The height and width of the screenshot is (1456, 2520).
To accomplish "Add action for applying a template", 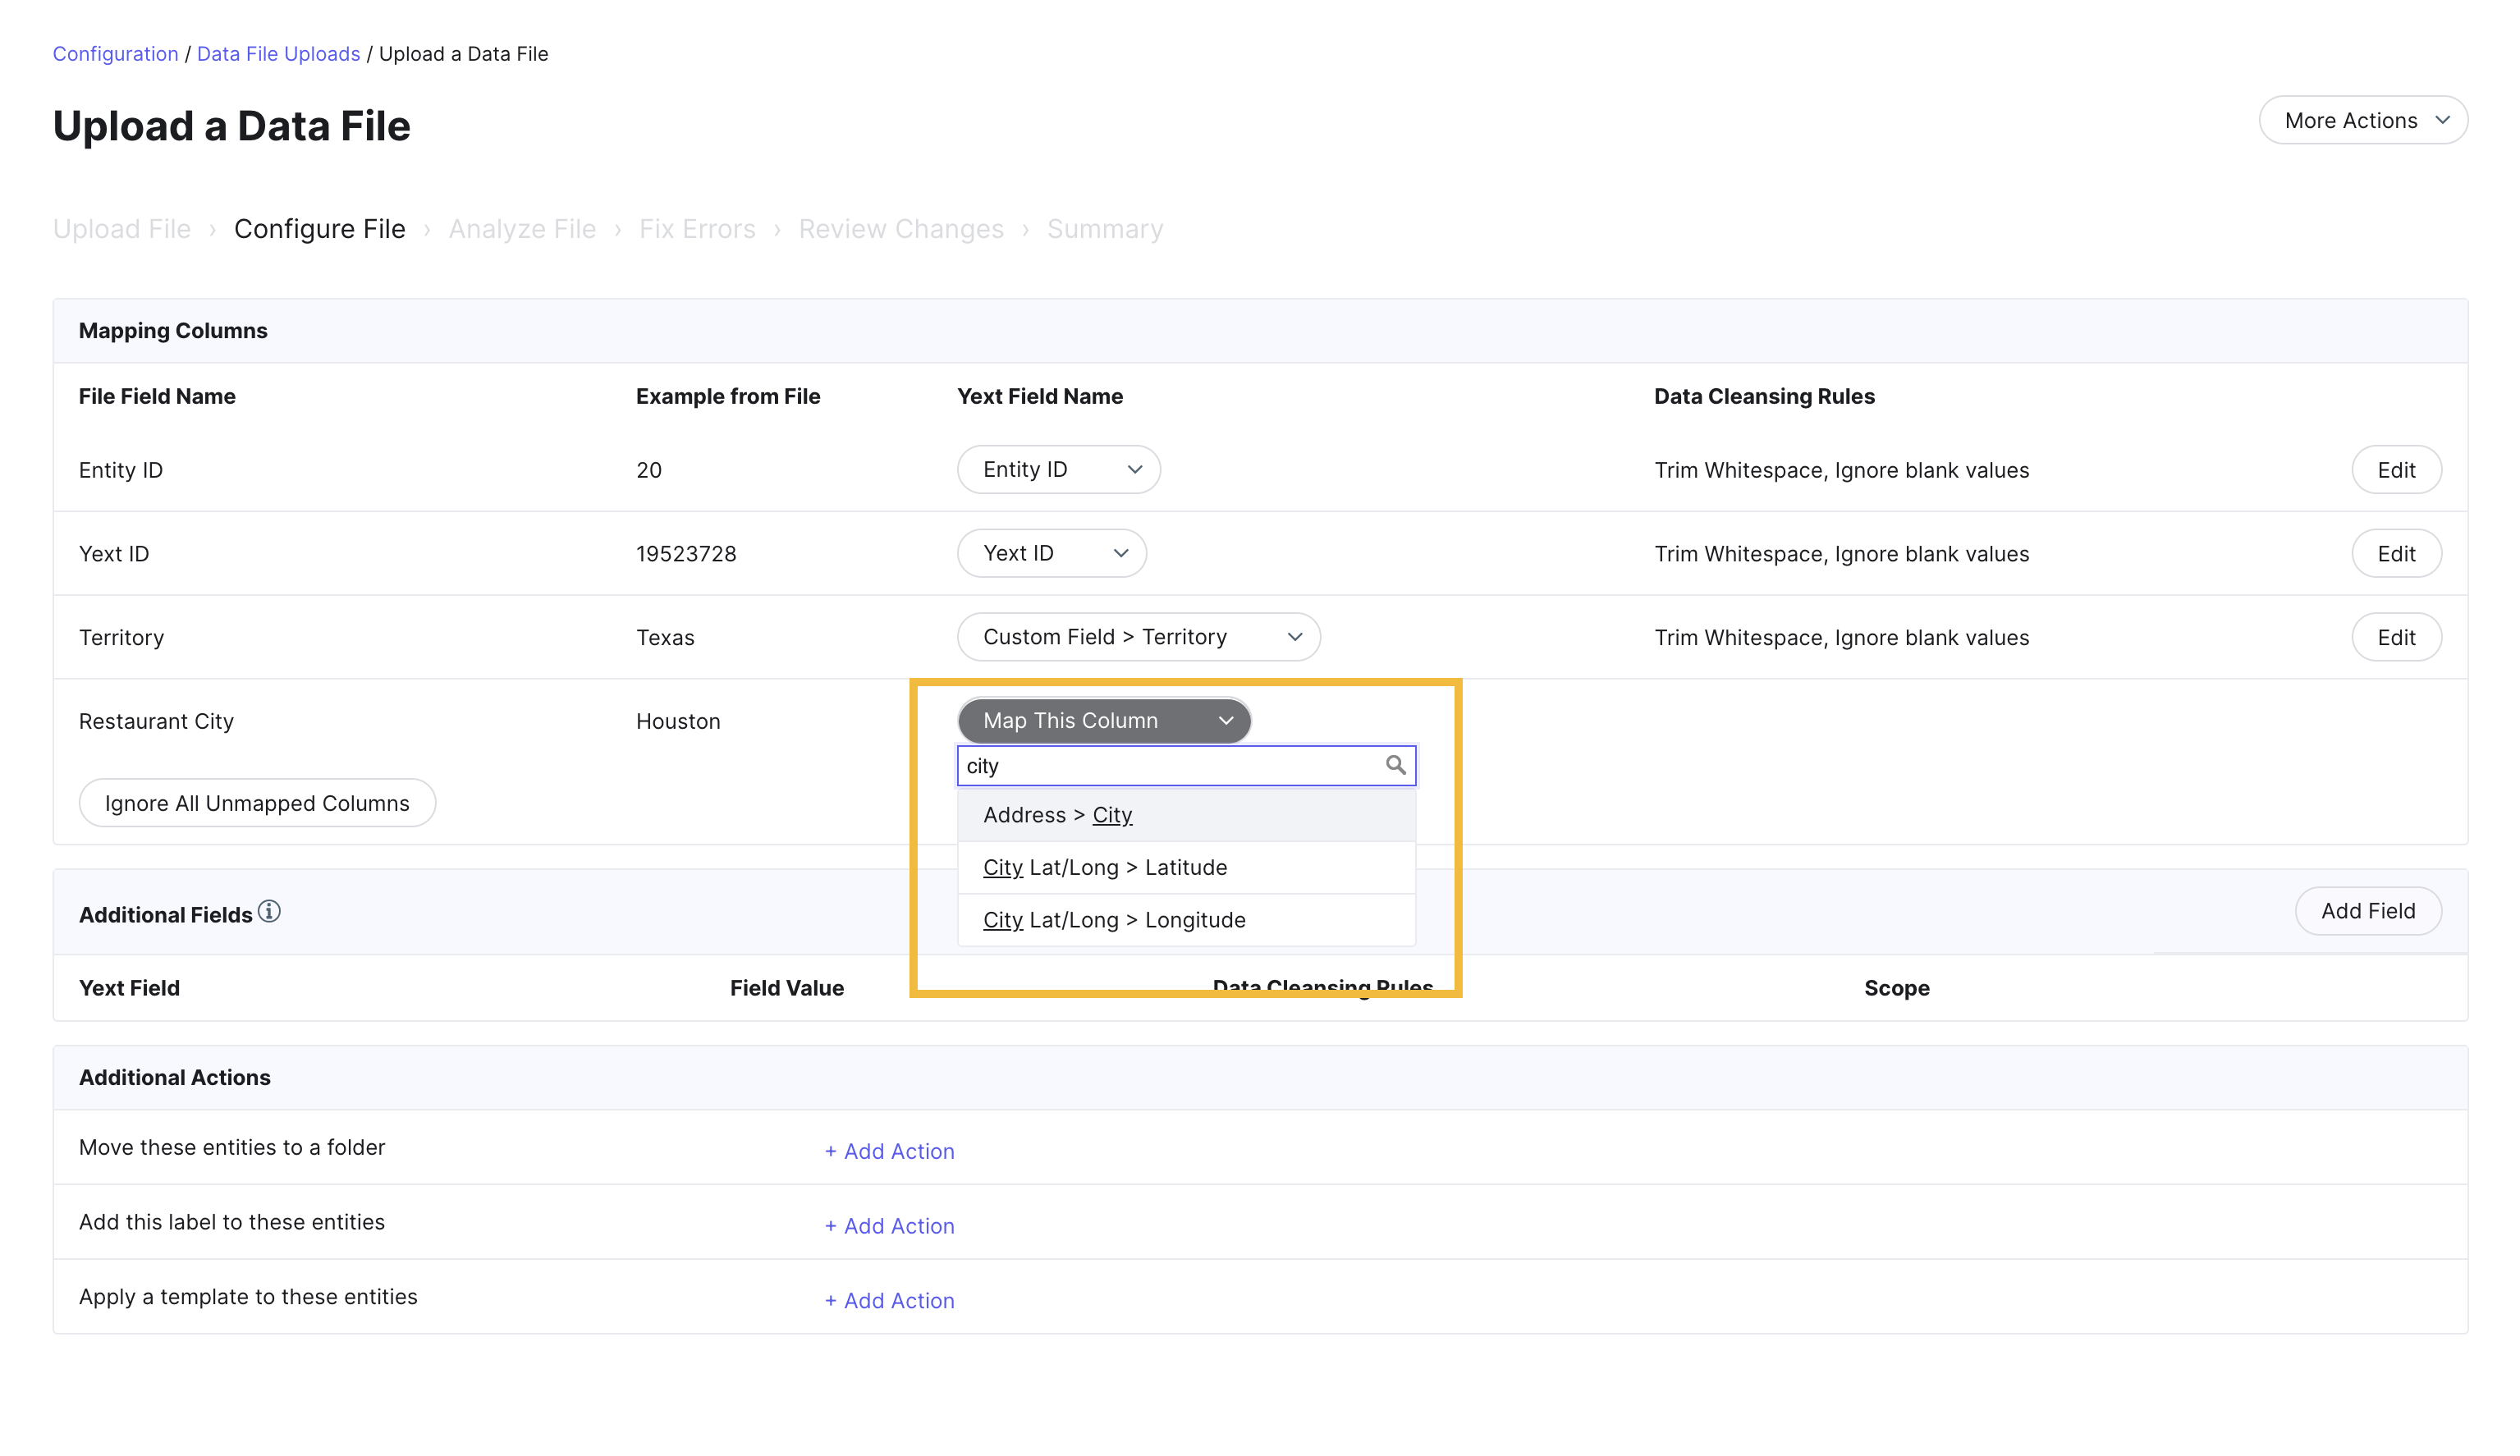I will coord(889,1301).
